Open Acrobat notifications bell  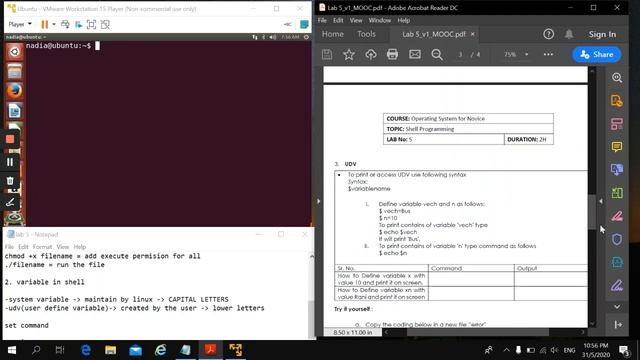pos(569,34)
